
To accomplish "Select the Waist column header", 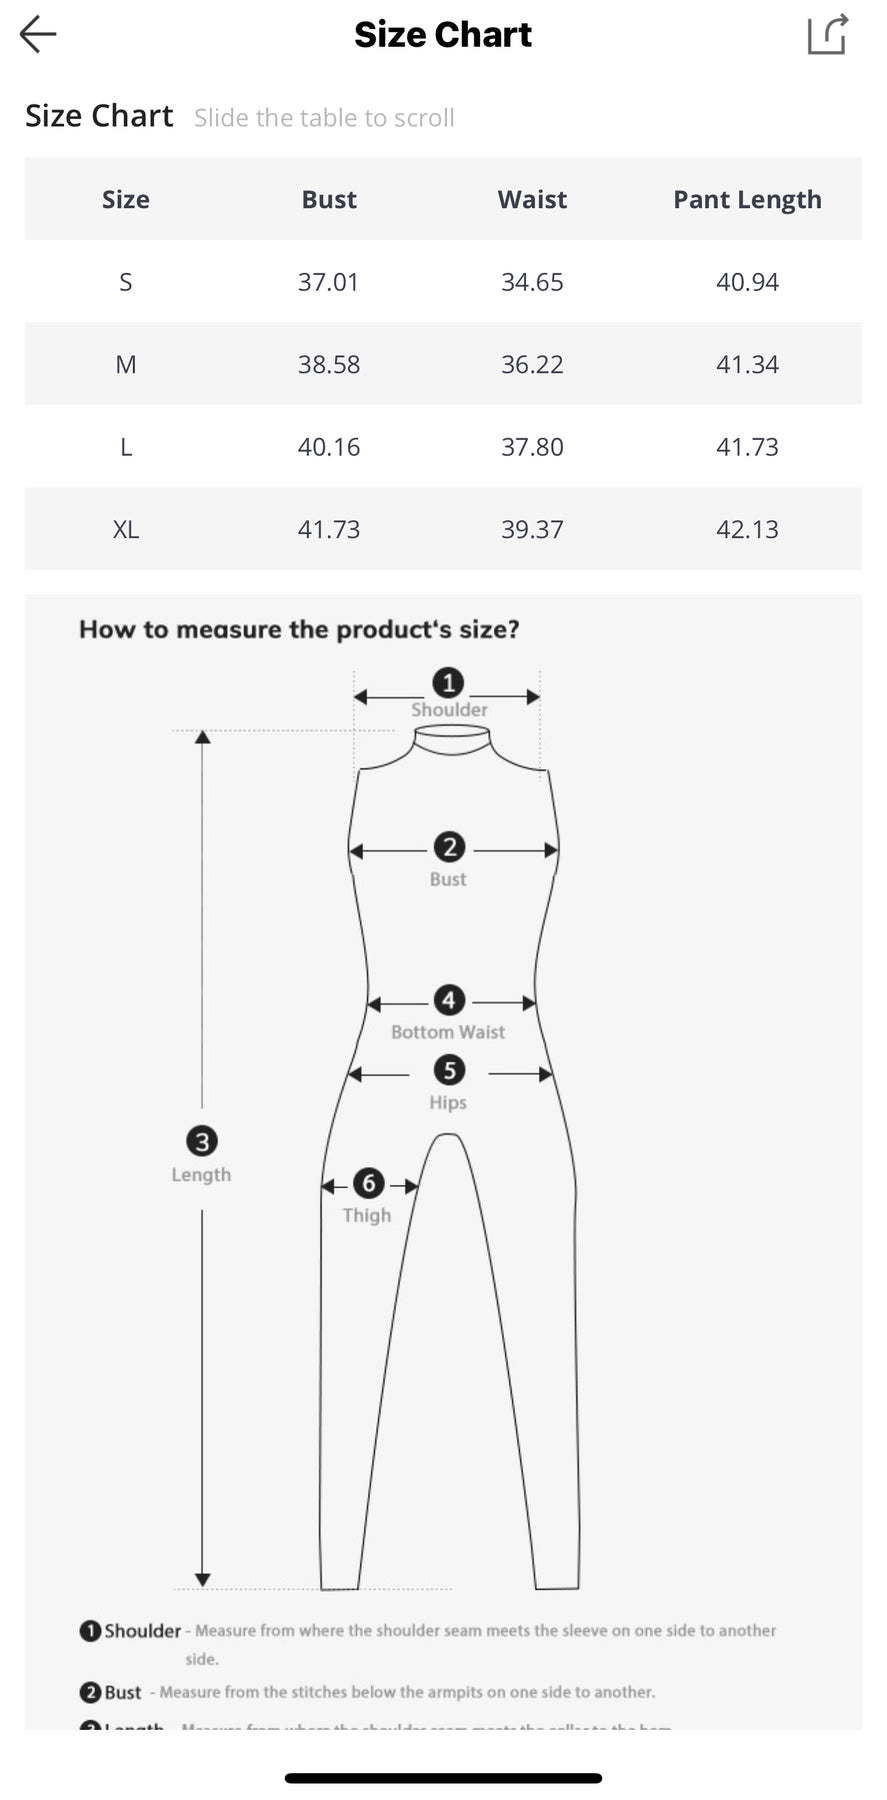I will click(532, 199).
